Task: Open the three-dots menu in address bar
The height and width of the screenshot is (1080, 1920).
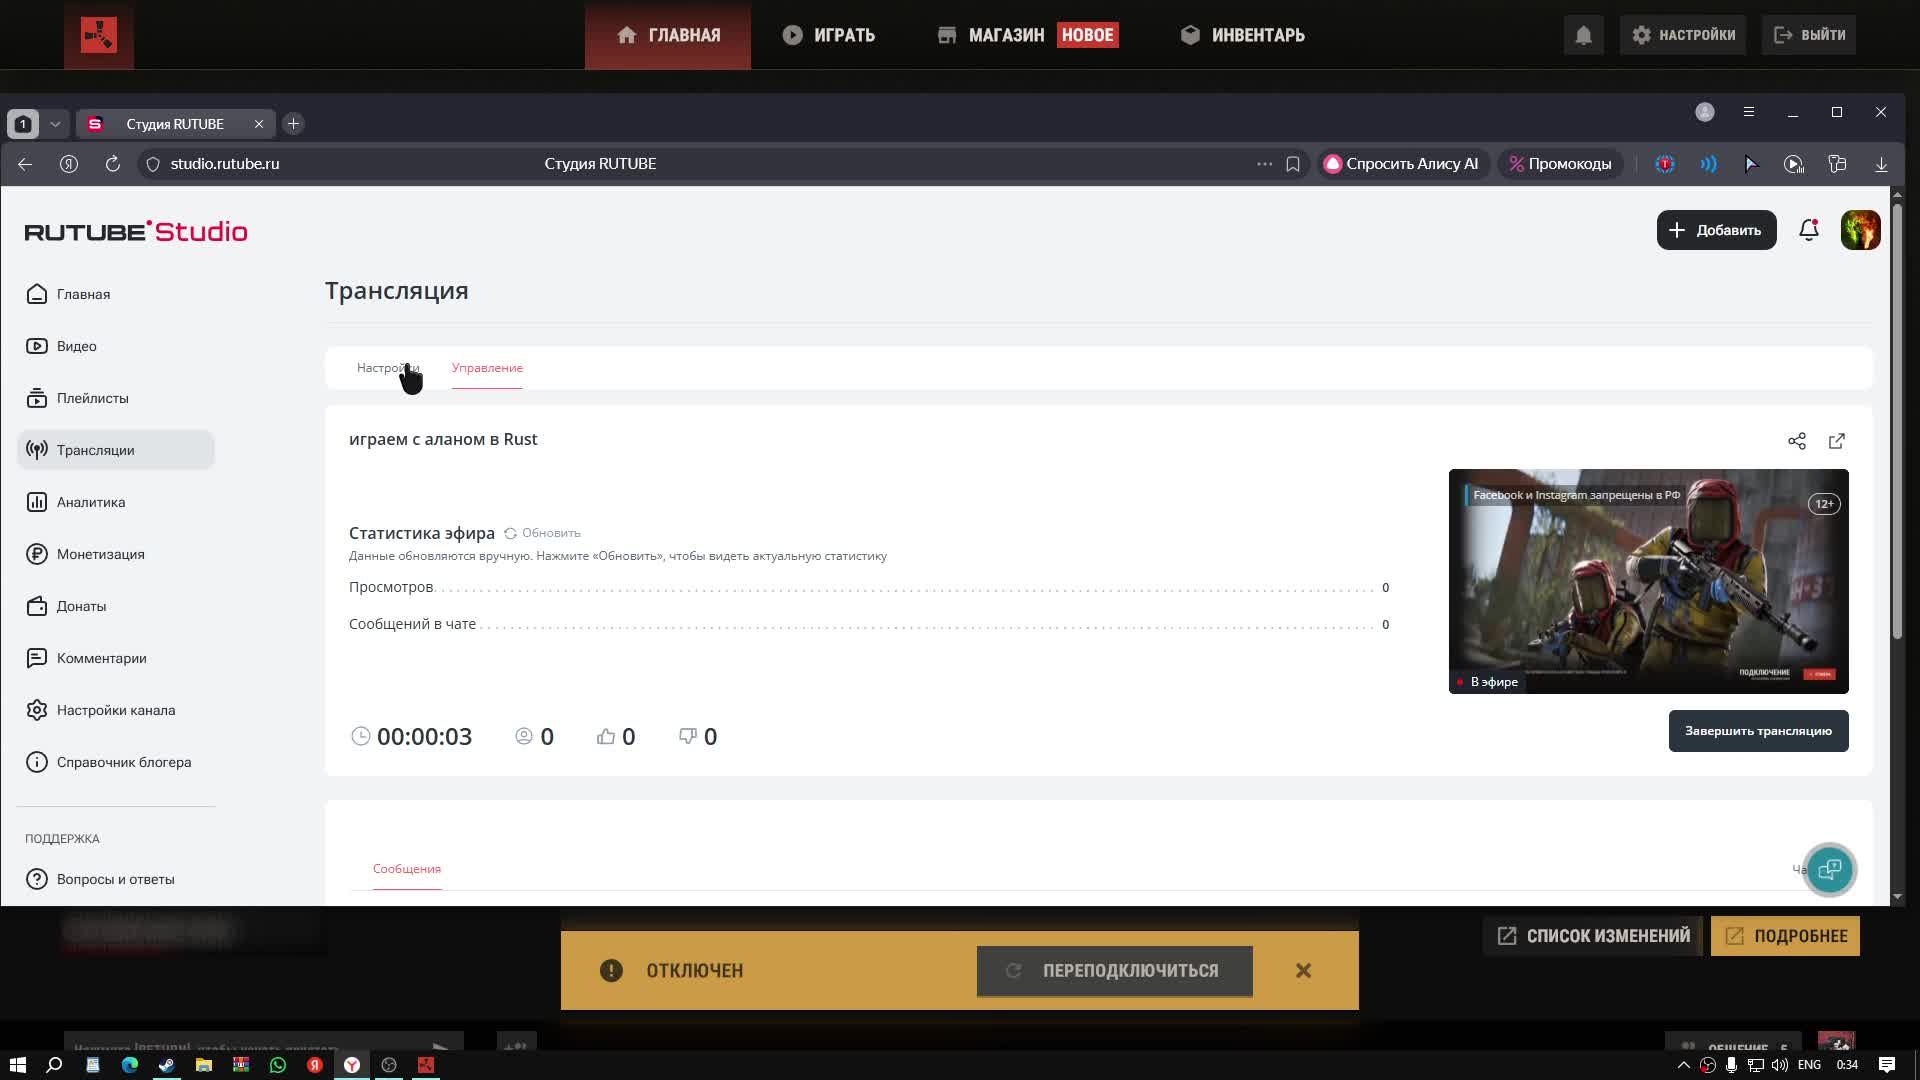Action: point(1264,164)
